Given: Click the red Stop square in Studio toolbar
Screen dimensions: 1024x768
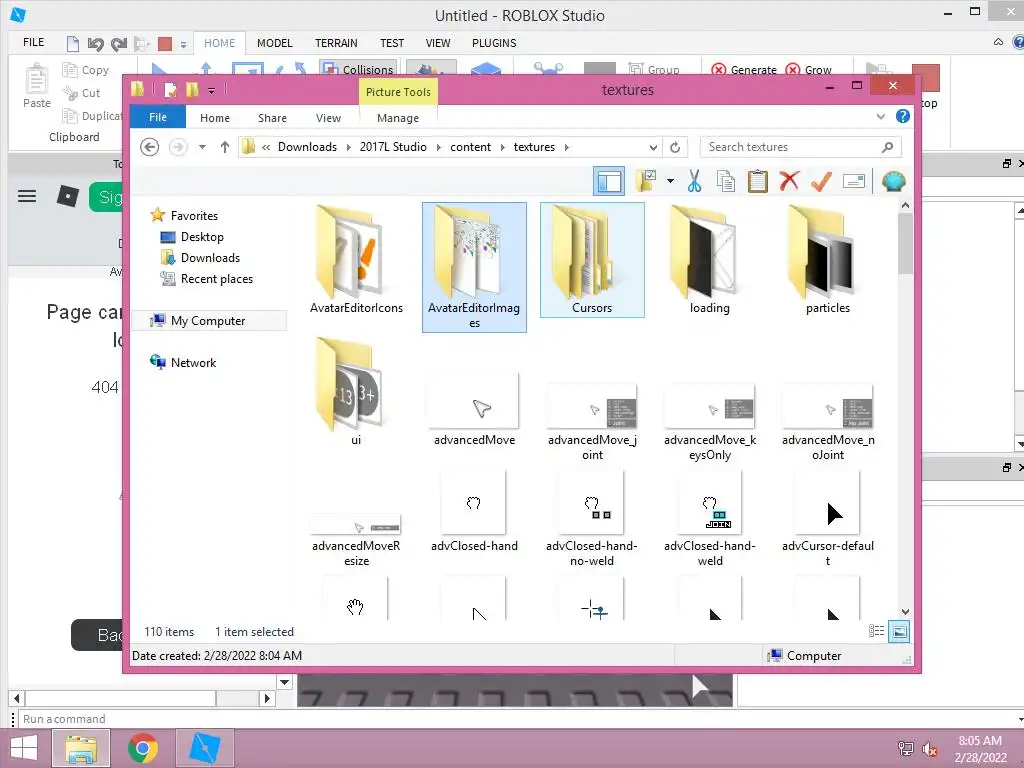Looking at the screenshot, I should pyautogui.click(x=165, y=44).
